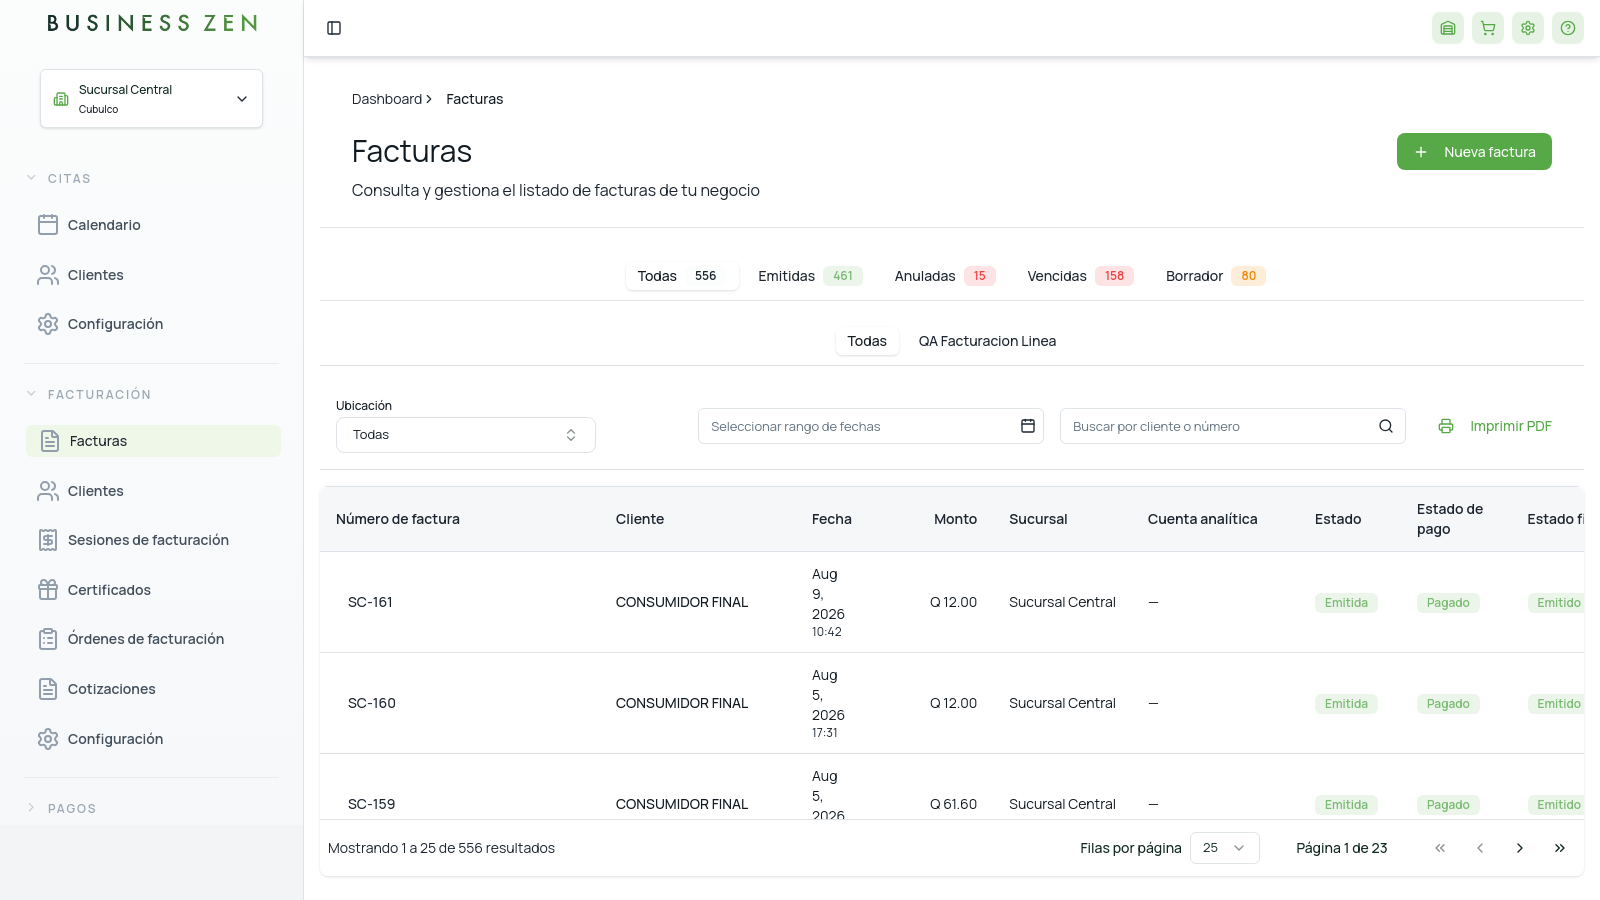The image size is (1600, 900).
Task: Click the search magnifier icon
Action: tap(1386, 426)
